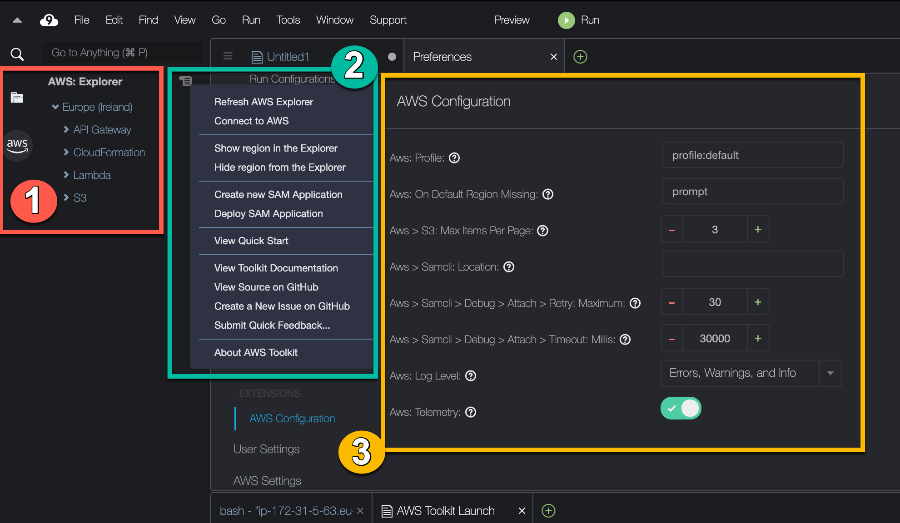Add a new editor tab with plus icon
This screenshot has height=523, width=900.
tap(580, 57)
